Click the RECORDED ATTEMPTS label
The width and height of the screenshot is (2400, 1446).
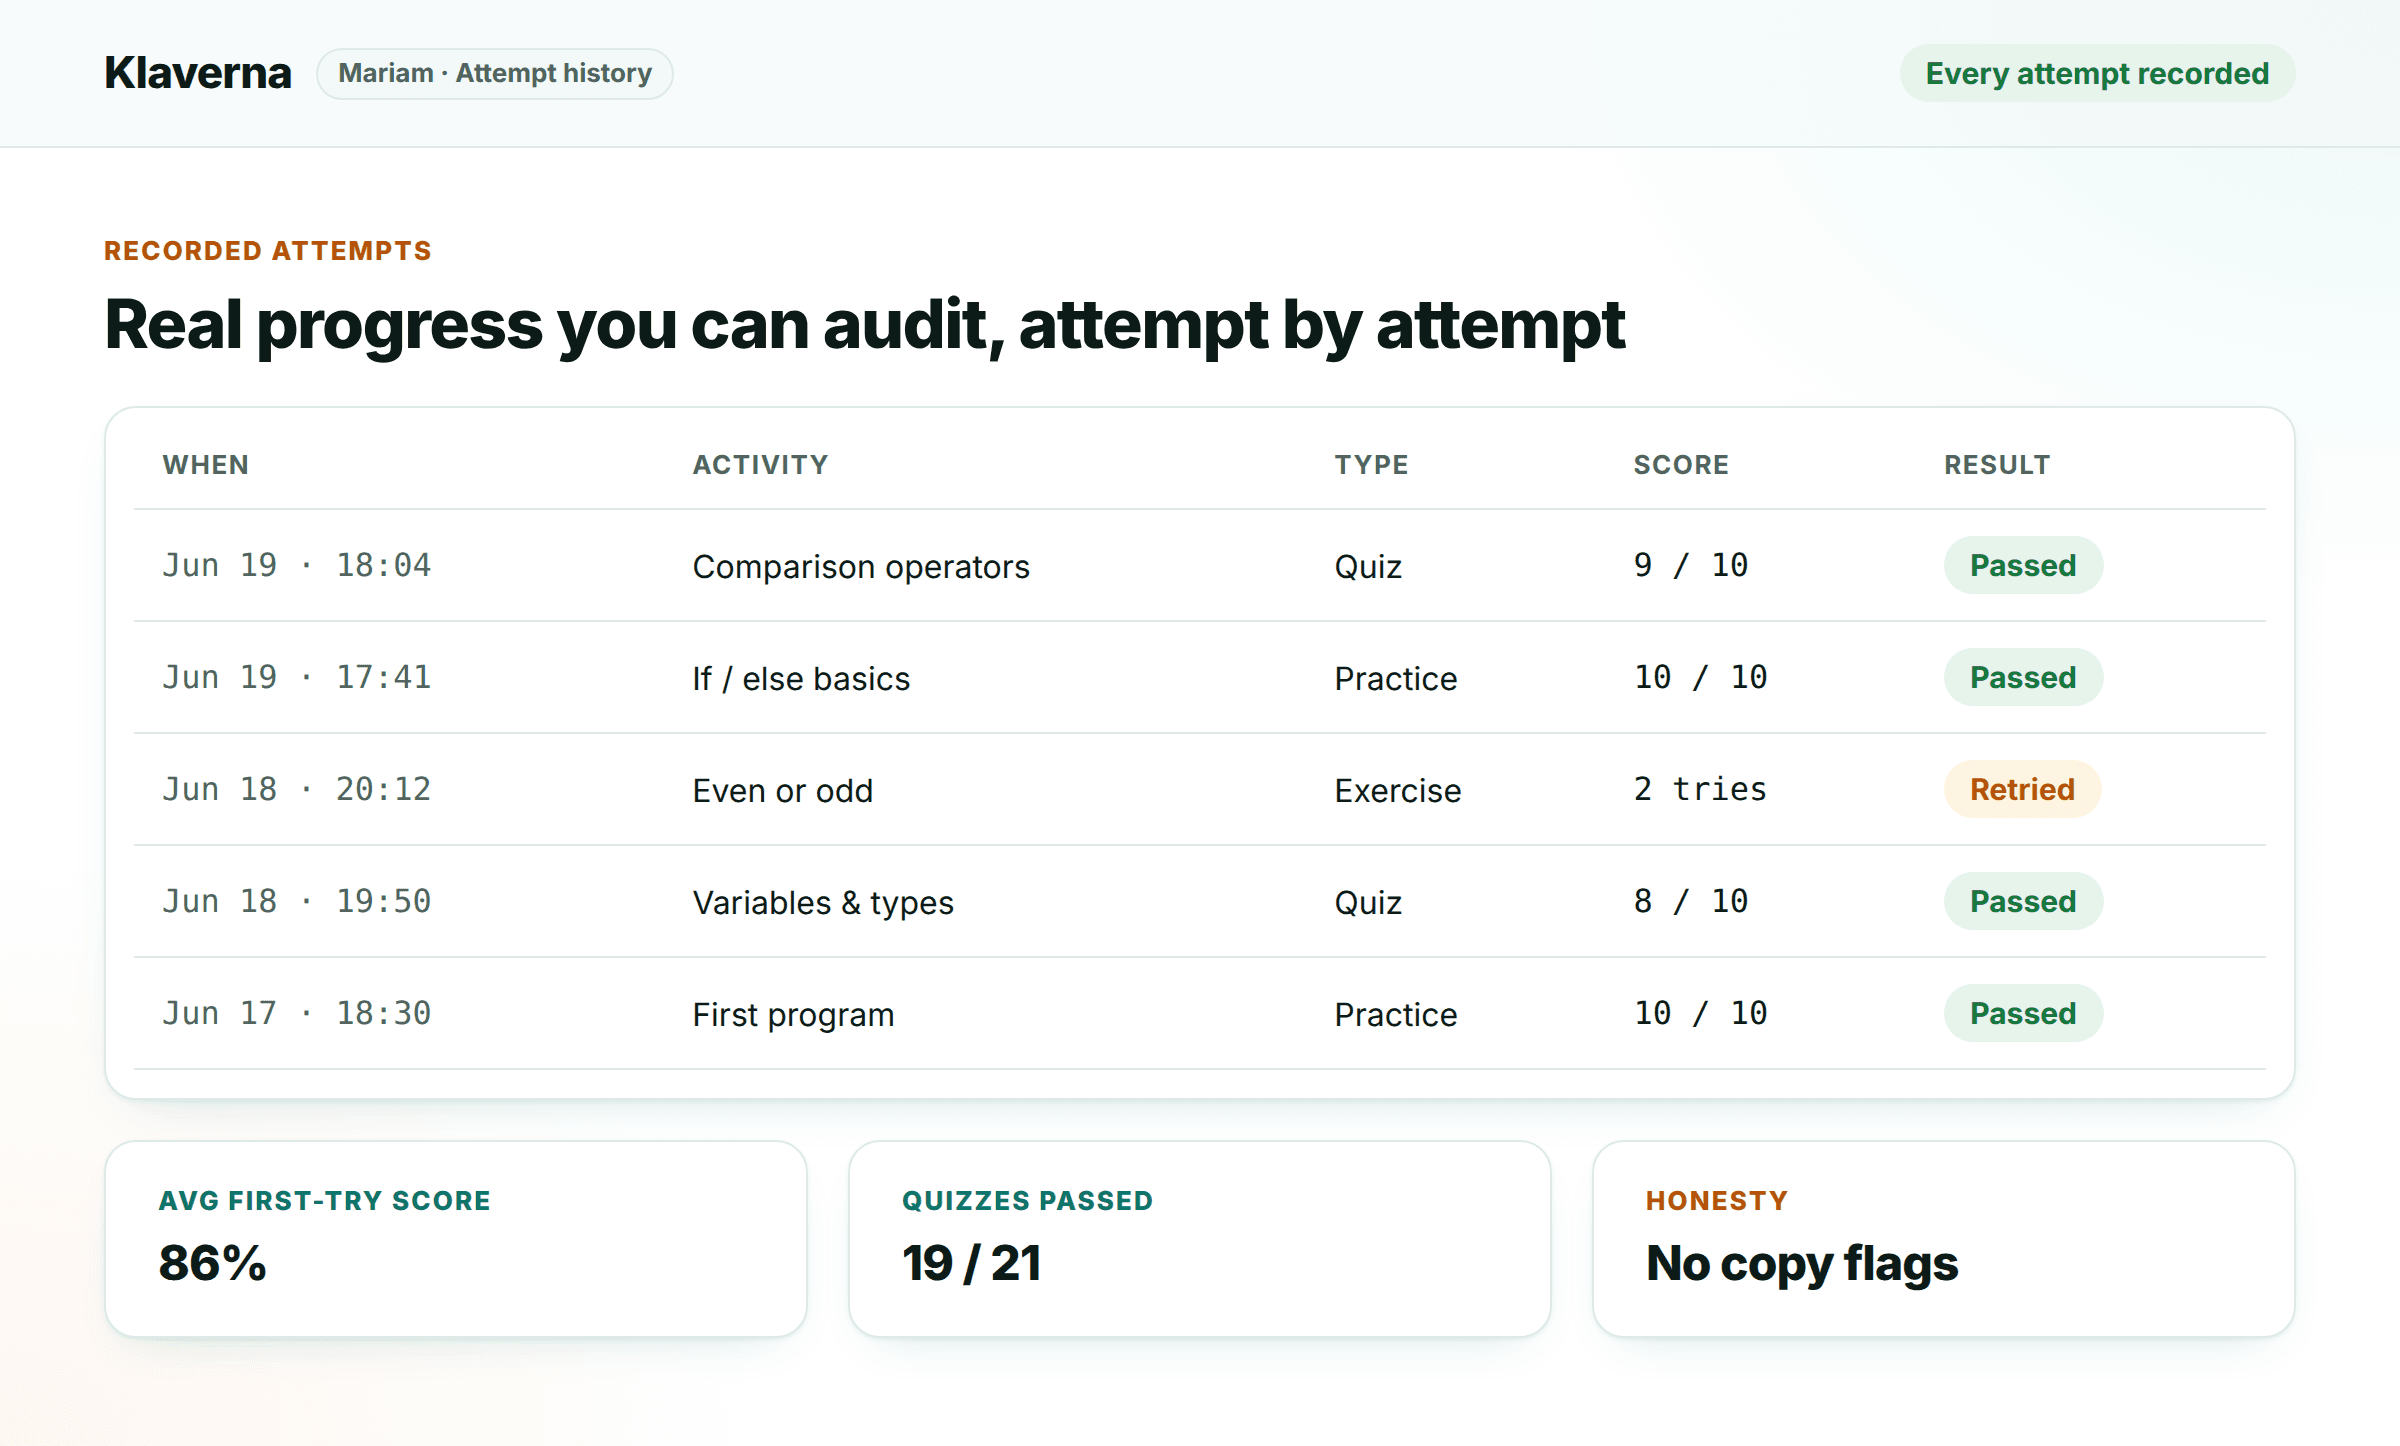tap(268, 251)
